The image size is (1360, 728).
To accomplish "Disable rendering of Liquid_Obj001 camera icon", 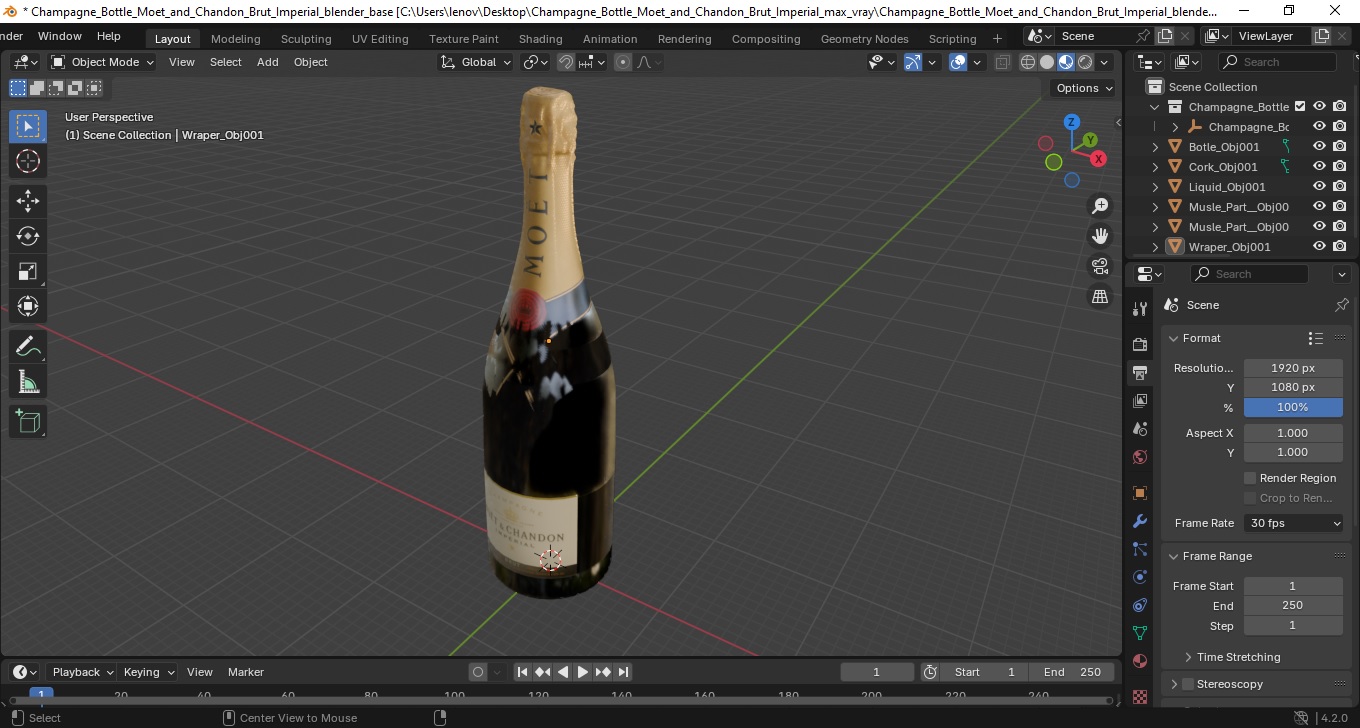I will [x=1340, y=186].
